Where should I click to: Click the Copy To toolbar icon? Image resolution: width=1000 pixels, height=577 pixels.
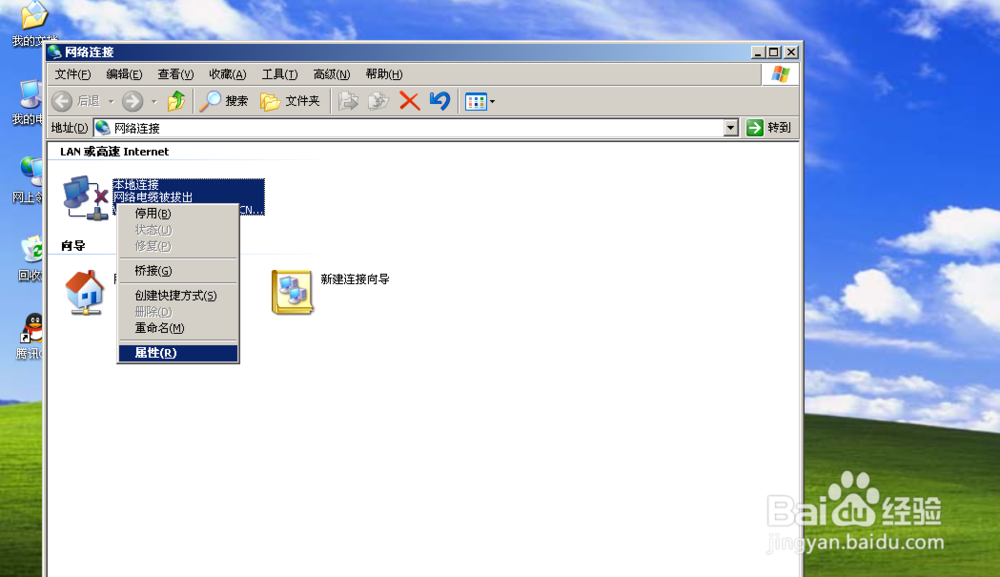378,101
